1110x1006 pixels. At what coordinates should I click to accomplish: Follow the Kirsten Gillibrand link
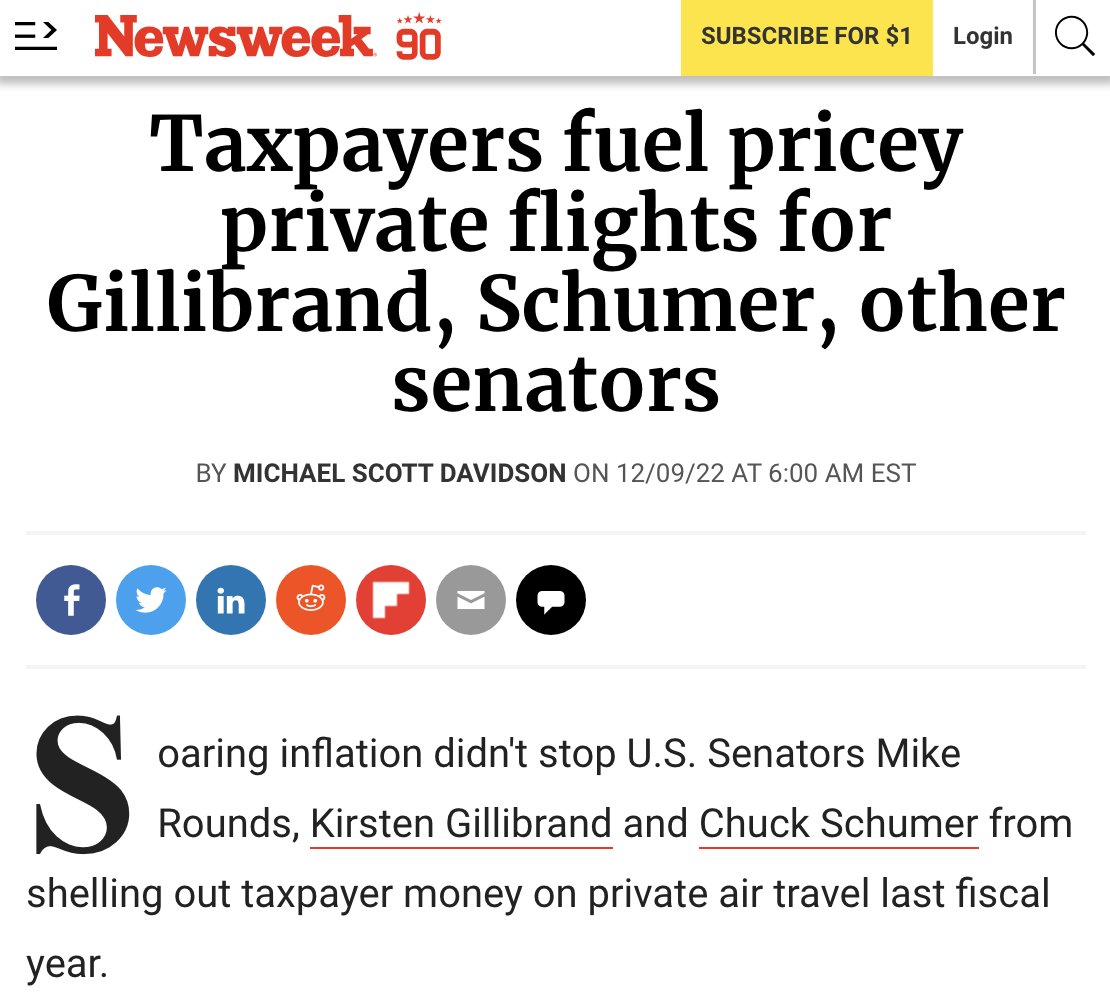tap(461, 824)
